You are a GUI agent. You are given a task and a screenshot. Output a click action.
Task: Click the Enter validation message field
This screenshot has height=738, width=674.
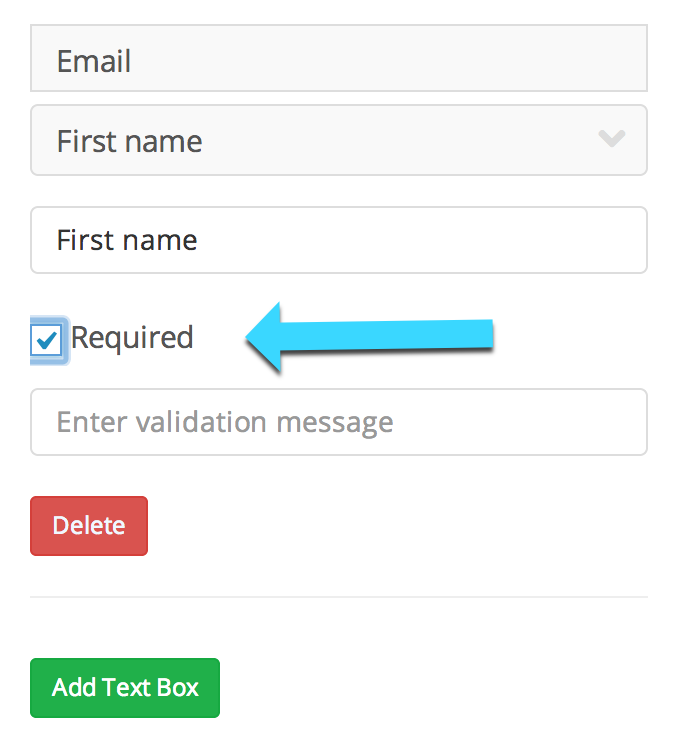[339, 422]
